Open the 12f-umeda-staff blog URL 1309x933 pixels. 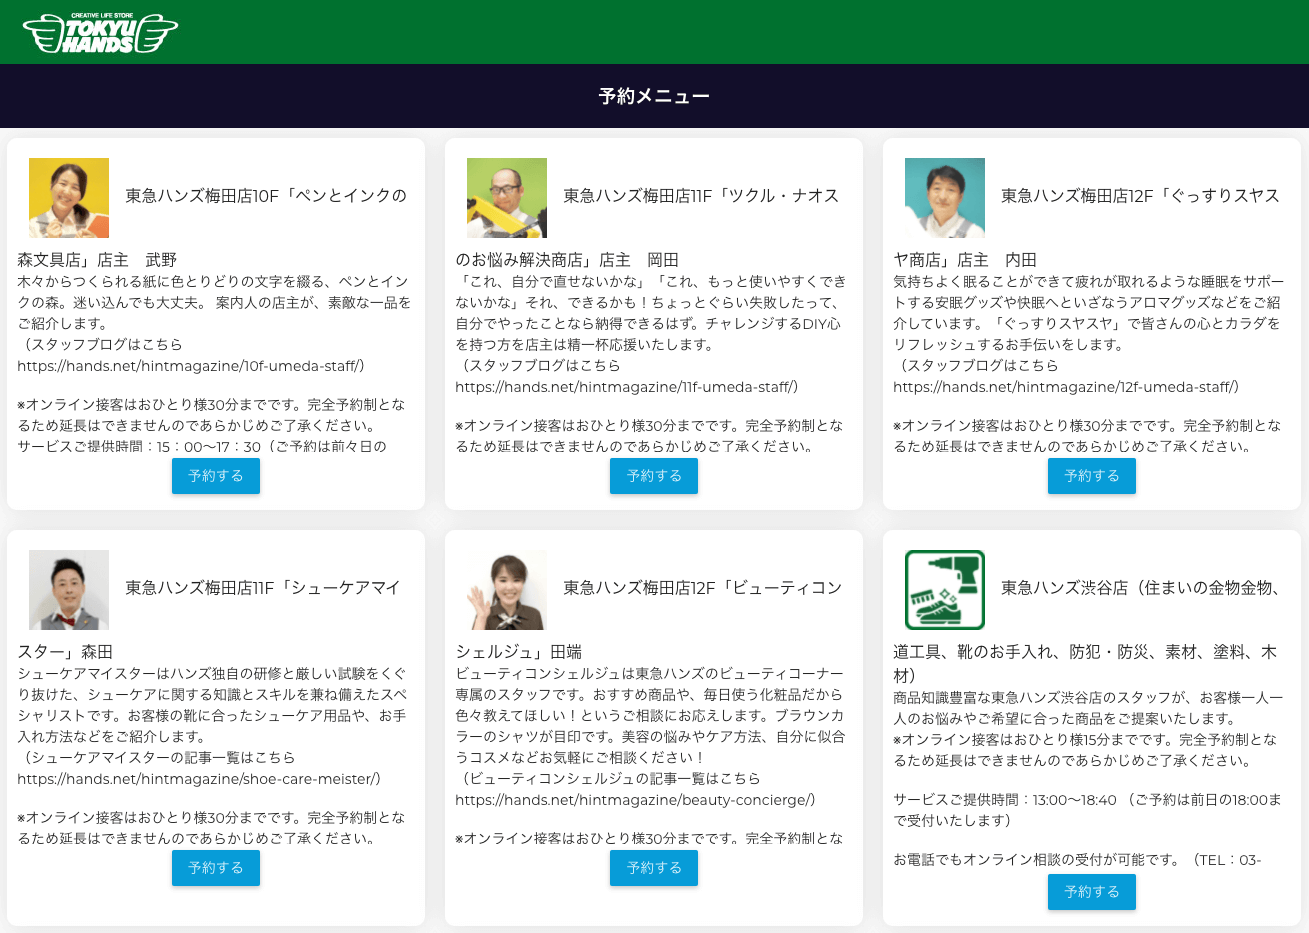coord(1063,387)
